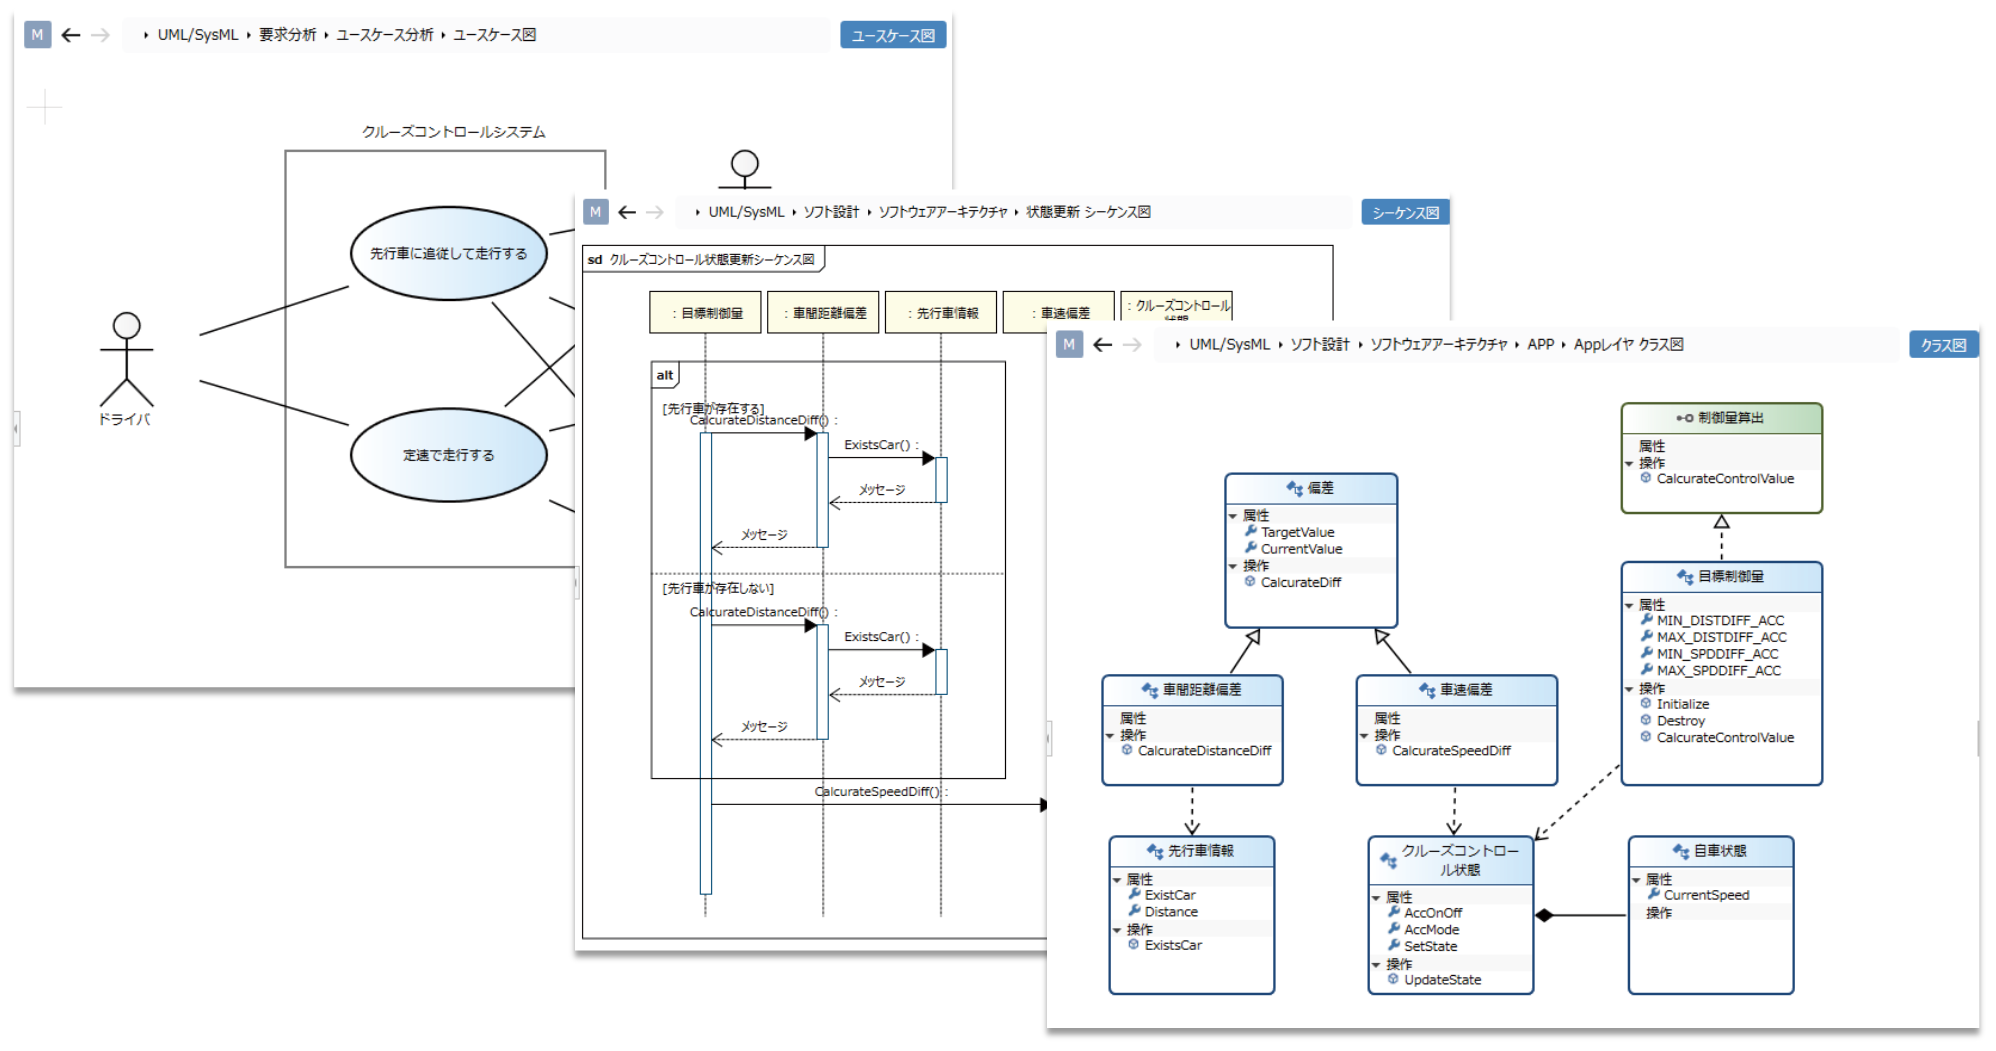The height and width of the screenshot is (1051, 1996).
Task: Click the sd クルーズコントロール状態更新シーケンス図 frame label
Action: (x=703, y=259)
